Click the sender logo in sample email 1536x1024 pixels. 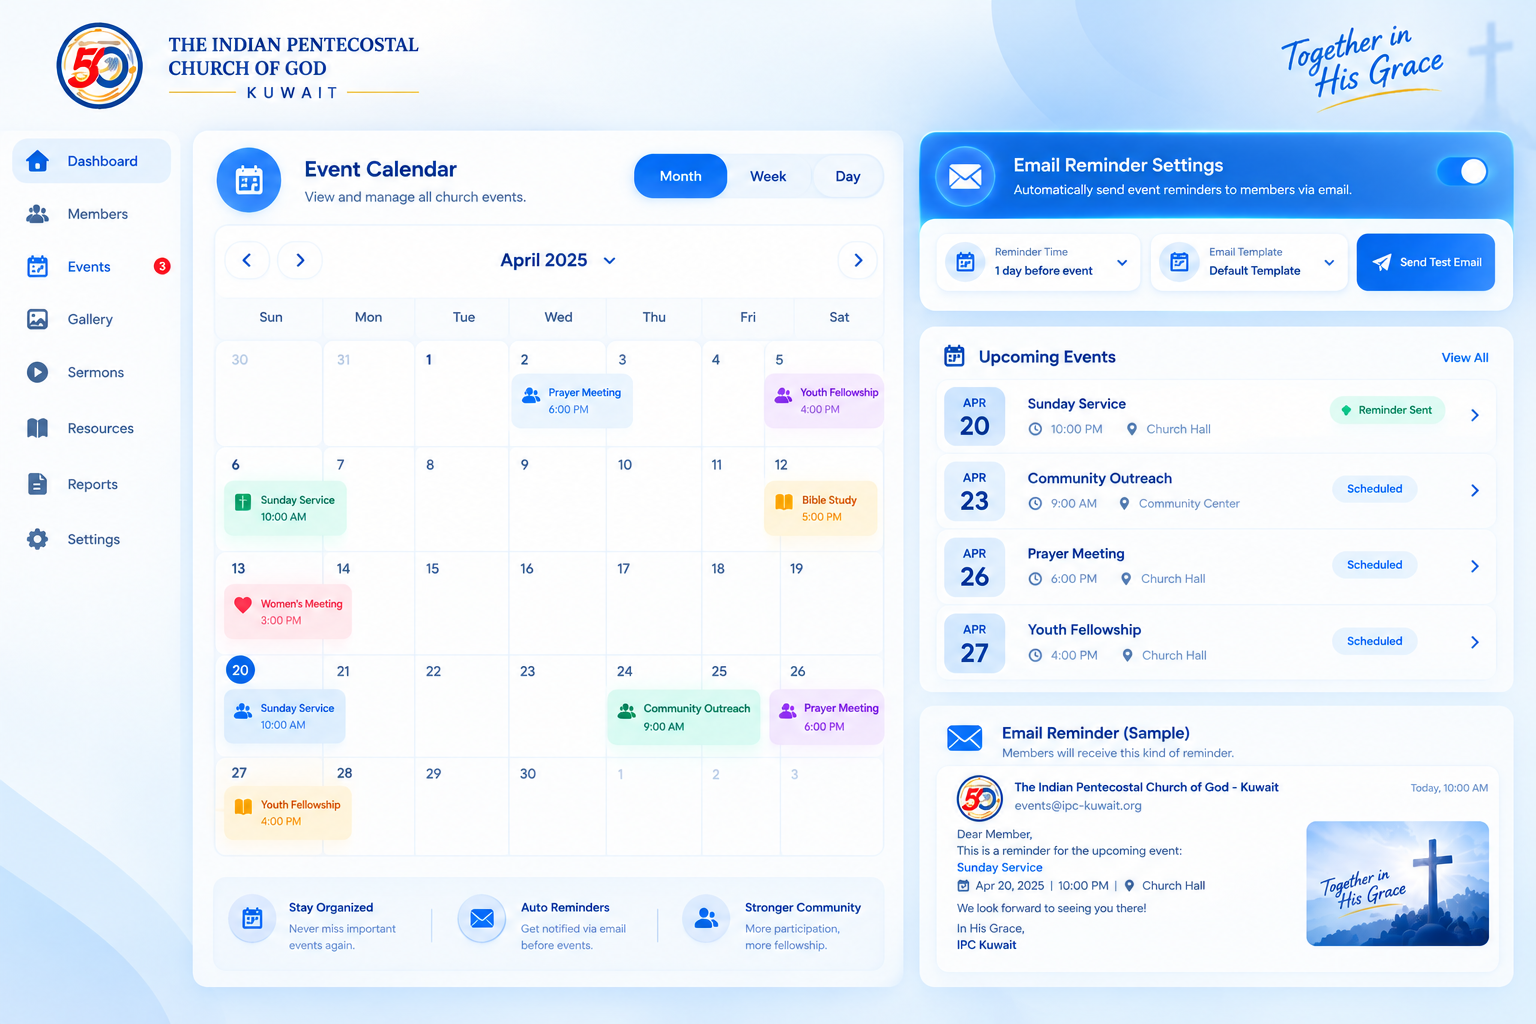(980, 798)
